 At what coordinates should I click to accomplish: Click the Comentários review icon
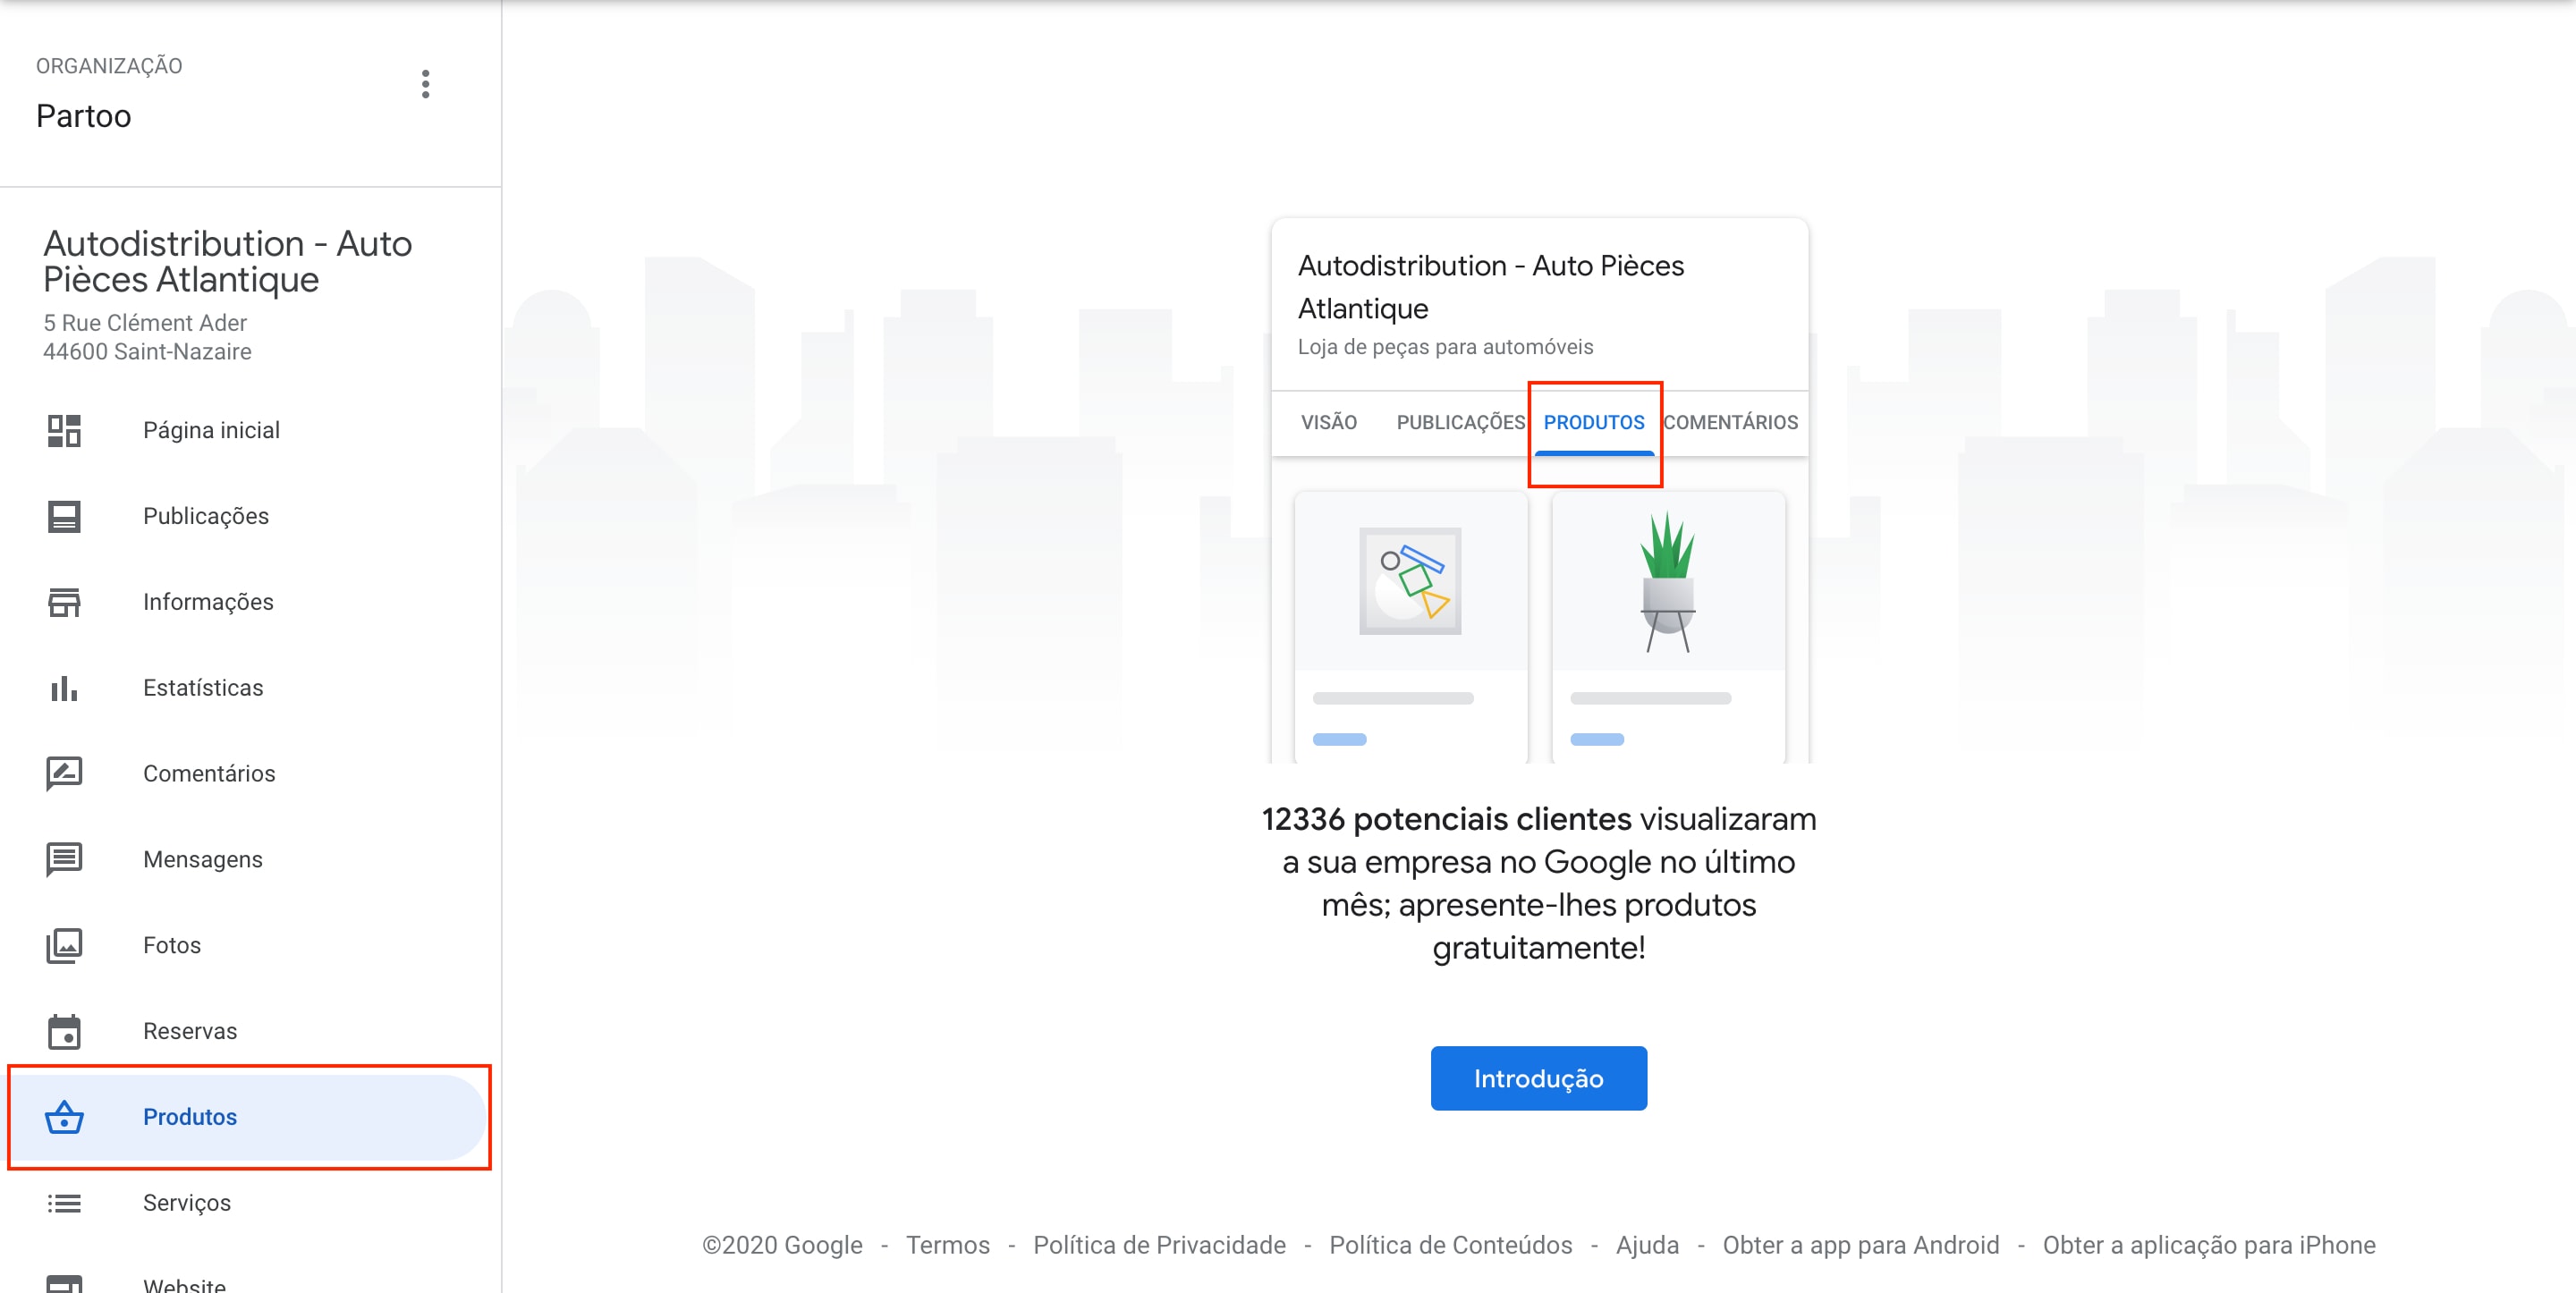[64, 773]
